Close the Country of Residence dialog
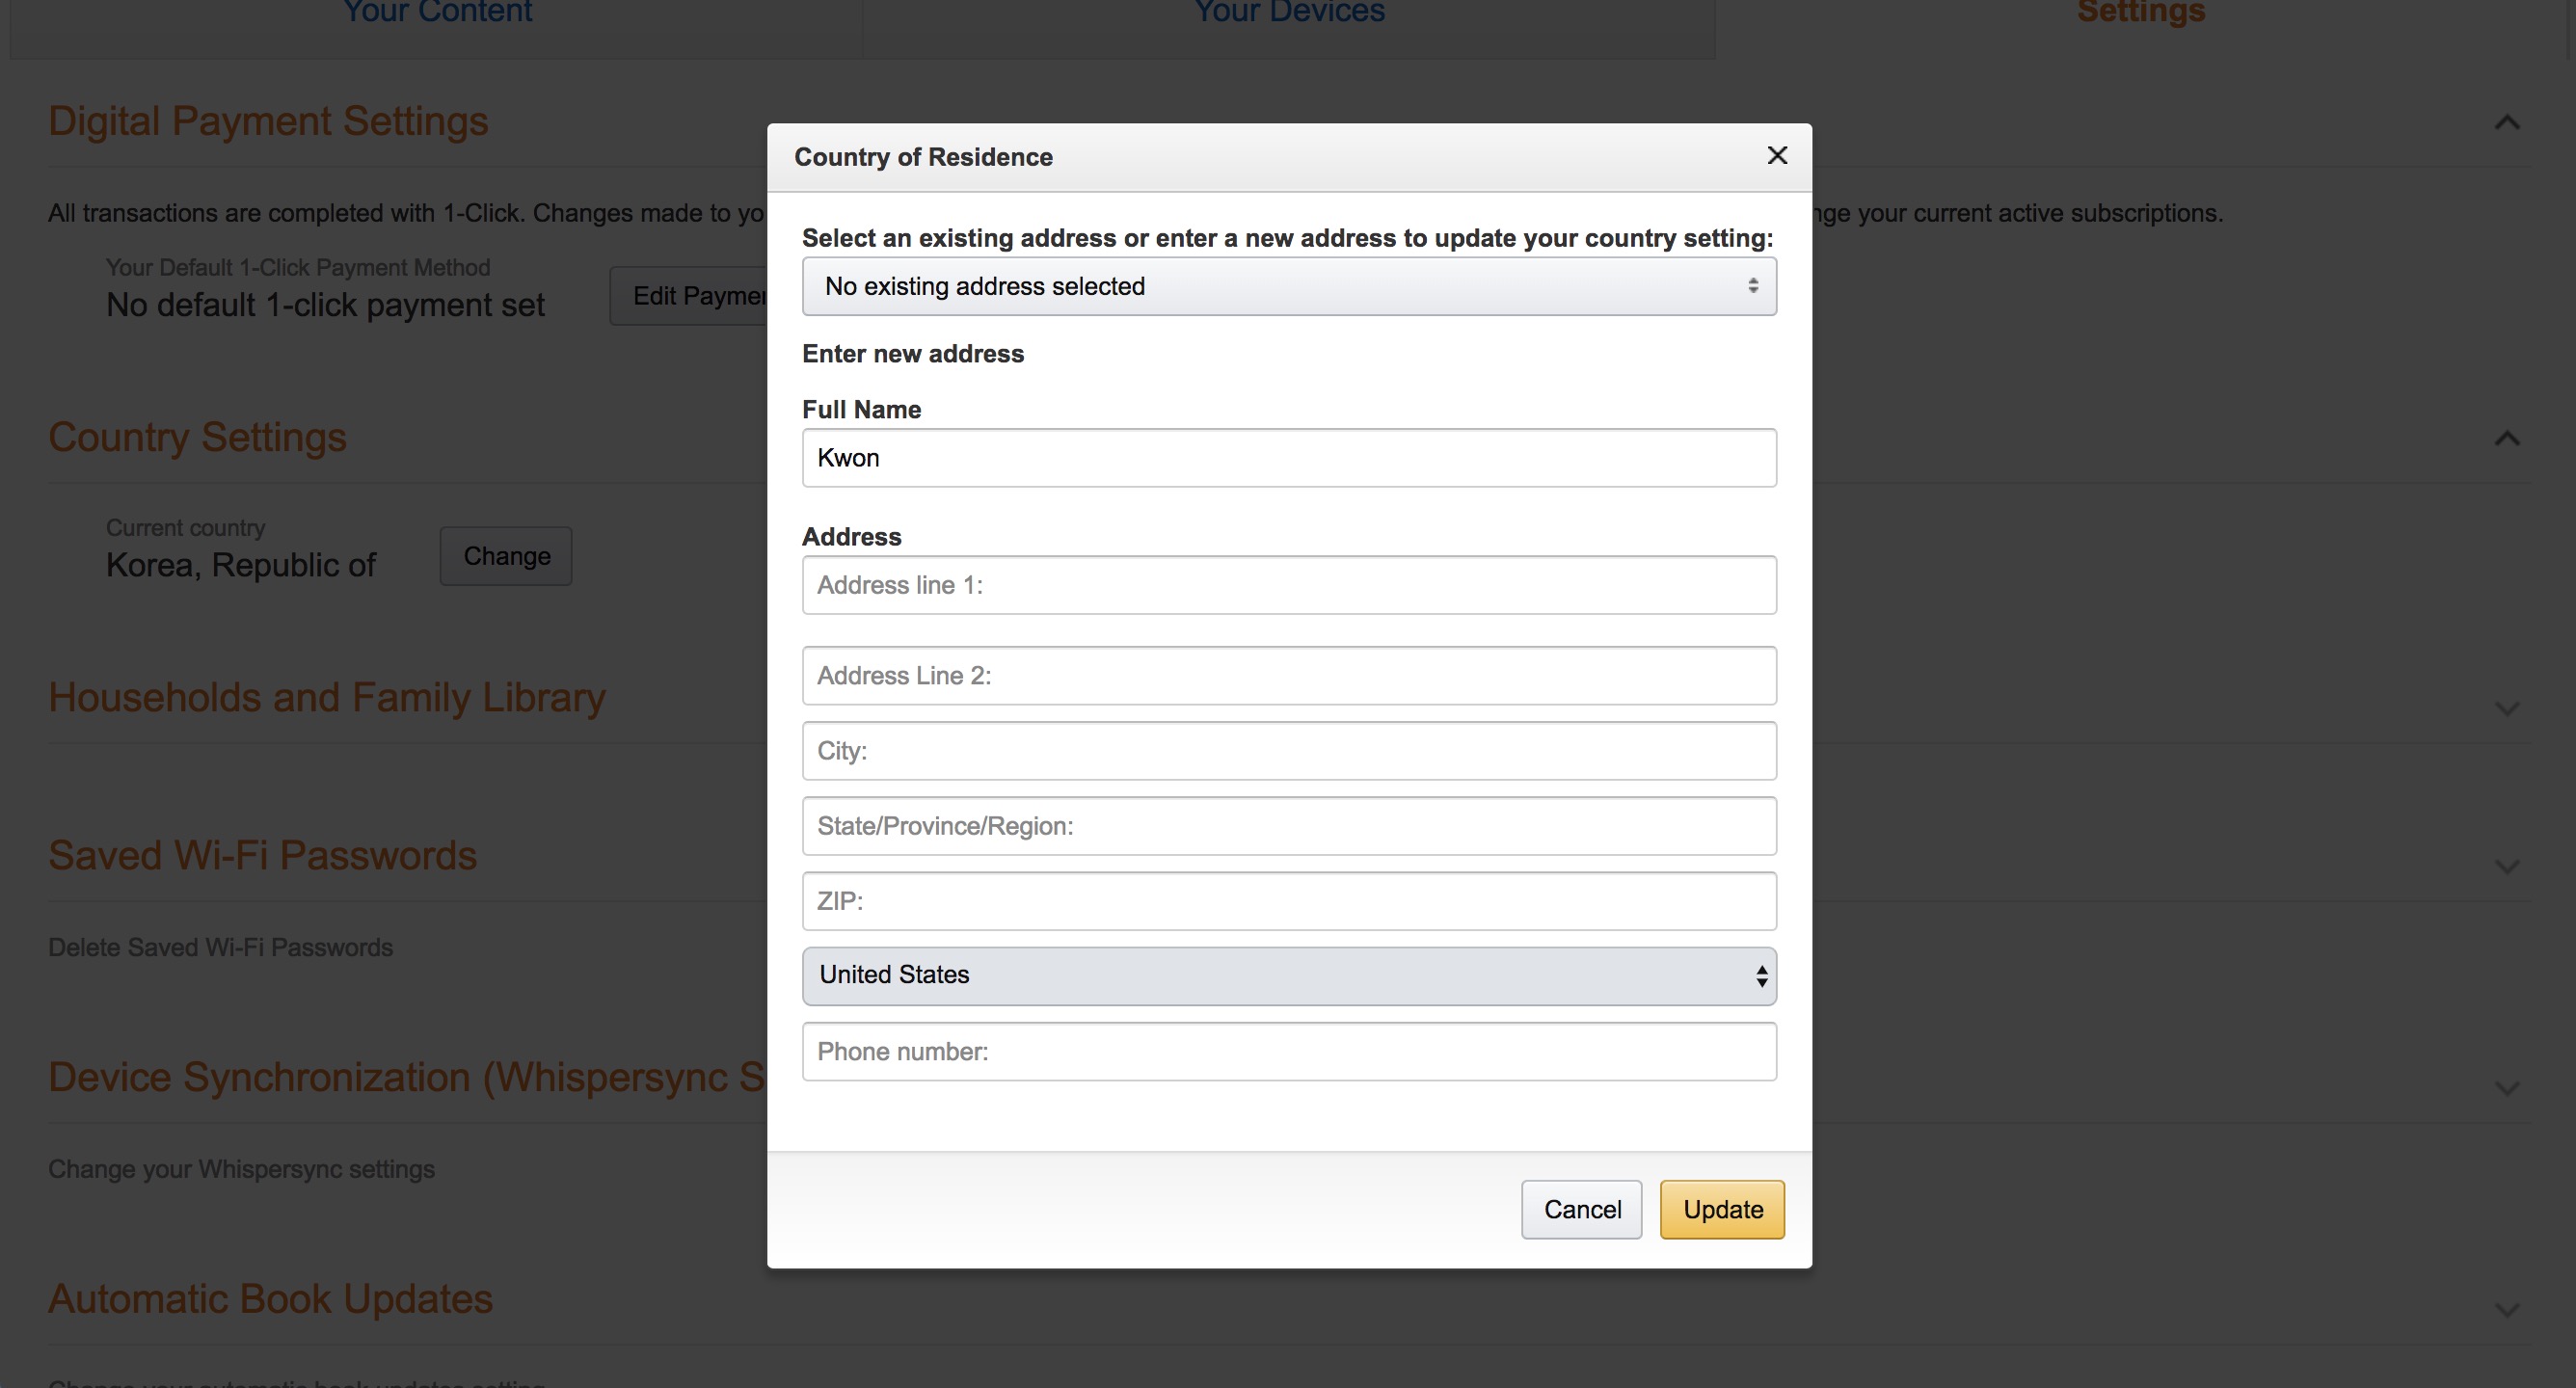The height and width of the screenshot is (1388, 2576). pos(1777,155)
